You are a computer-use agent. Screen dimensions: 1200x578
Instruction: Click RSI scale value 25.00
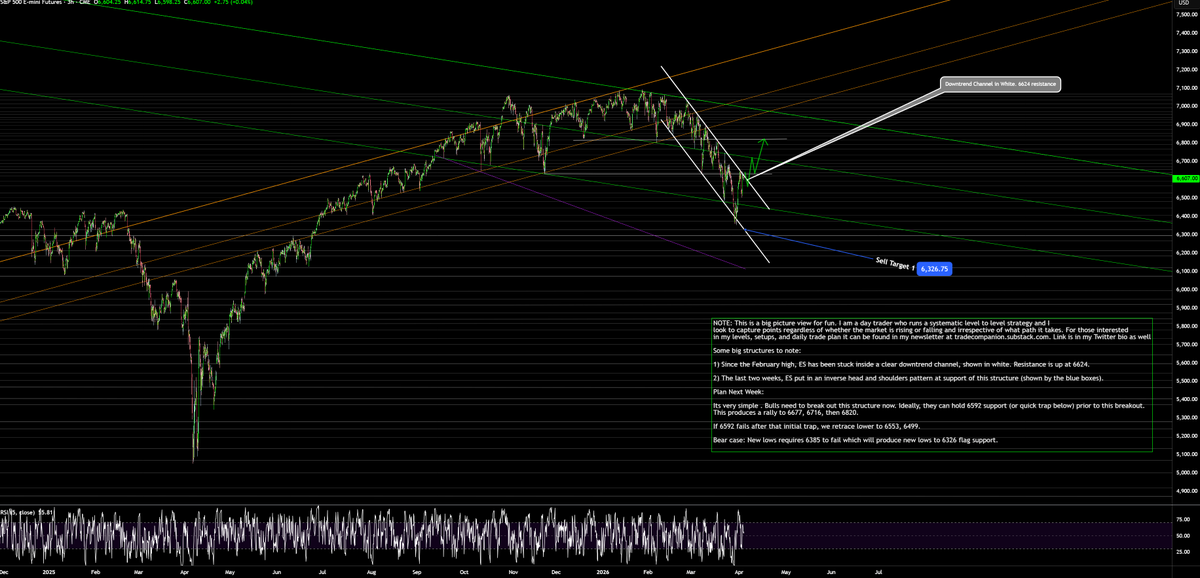pyautogui.click(x=1184, y=551)
